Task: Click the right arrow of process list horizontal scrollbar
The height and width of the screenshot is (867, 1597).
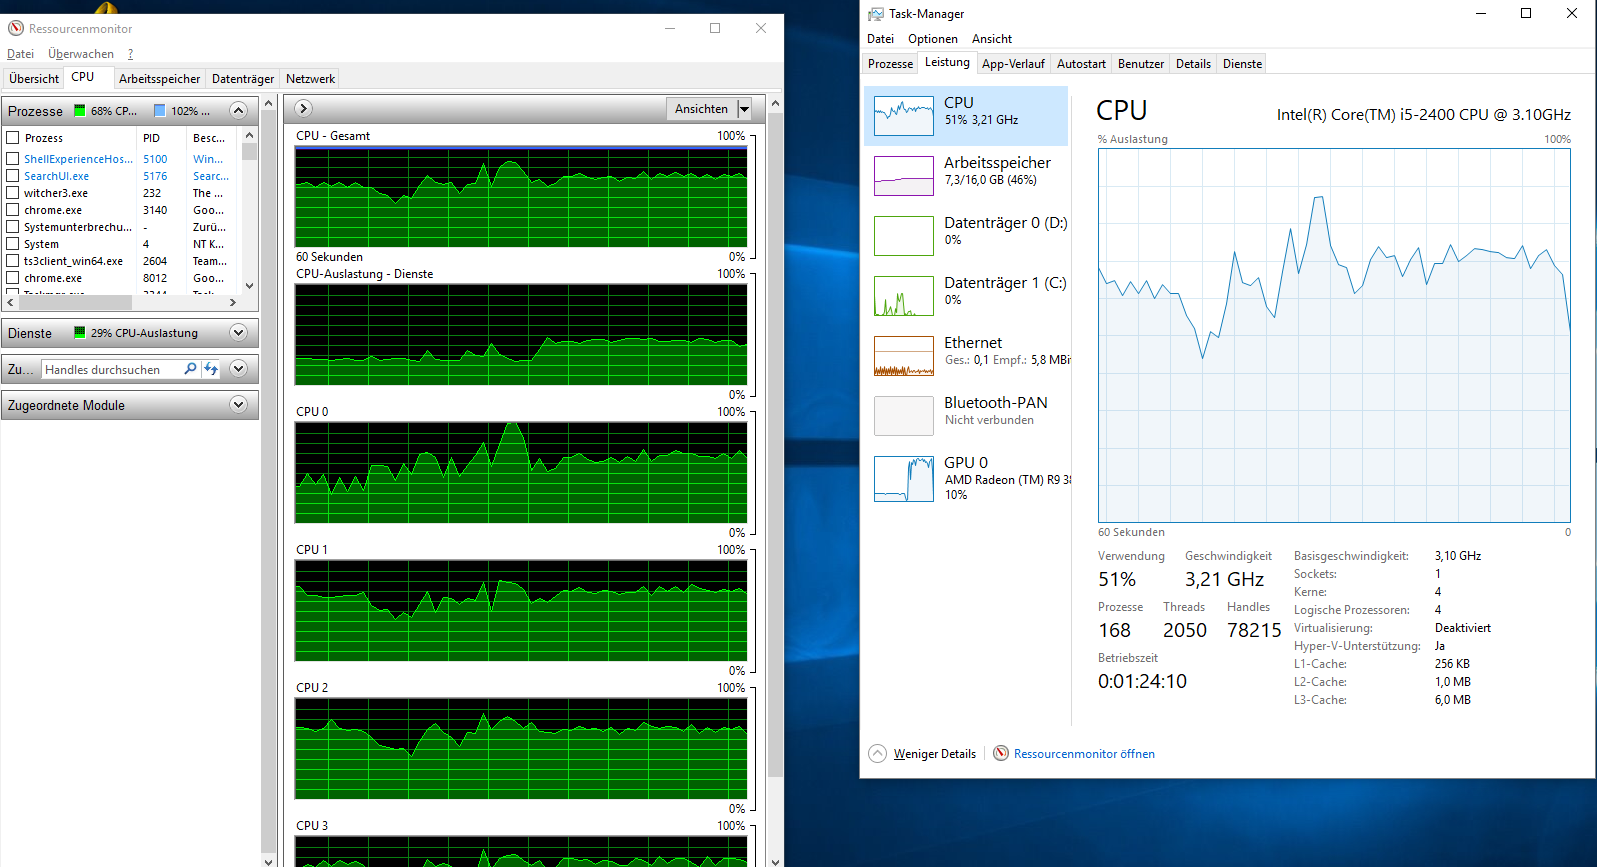Action: [233, 302]
